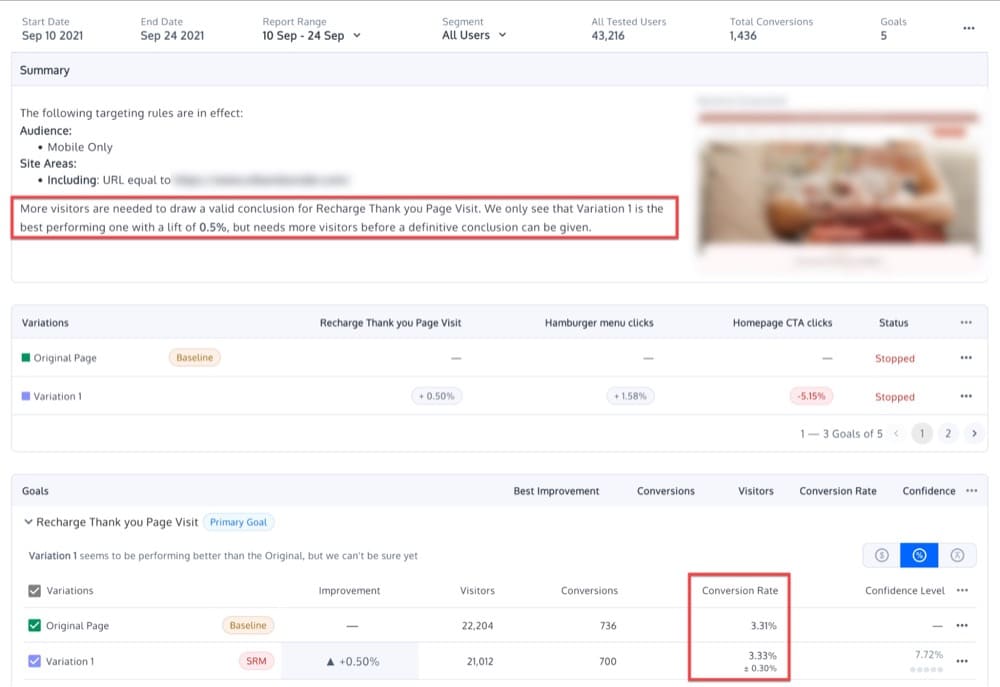Click the purple Variation 1 color swatch

click(26, 395)
